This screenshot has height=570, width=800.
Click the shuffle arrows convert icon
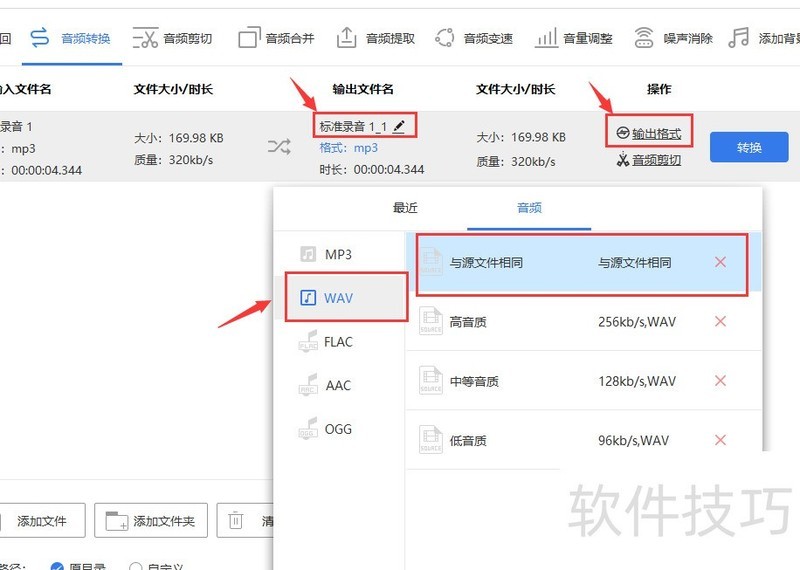[x=279, y=148]
